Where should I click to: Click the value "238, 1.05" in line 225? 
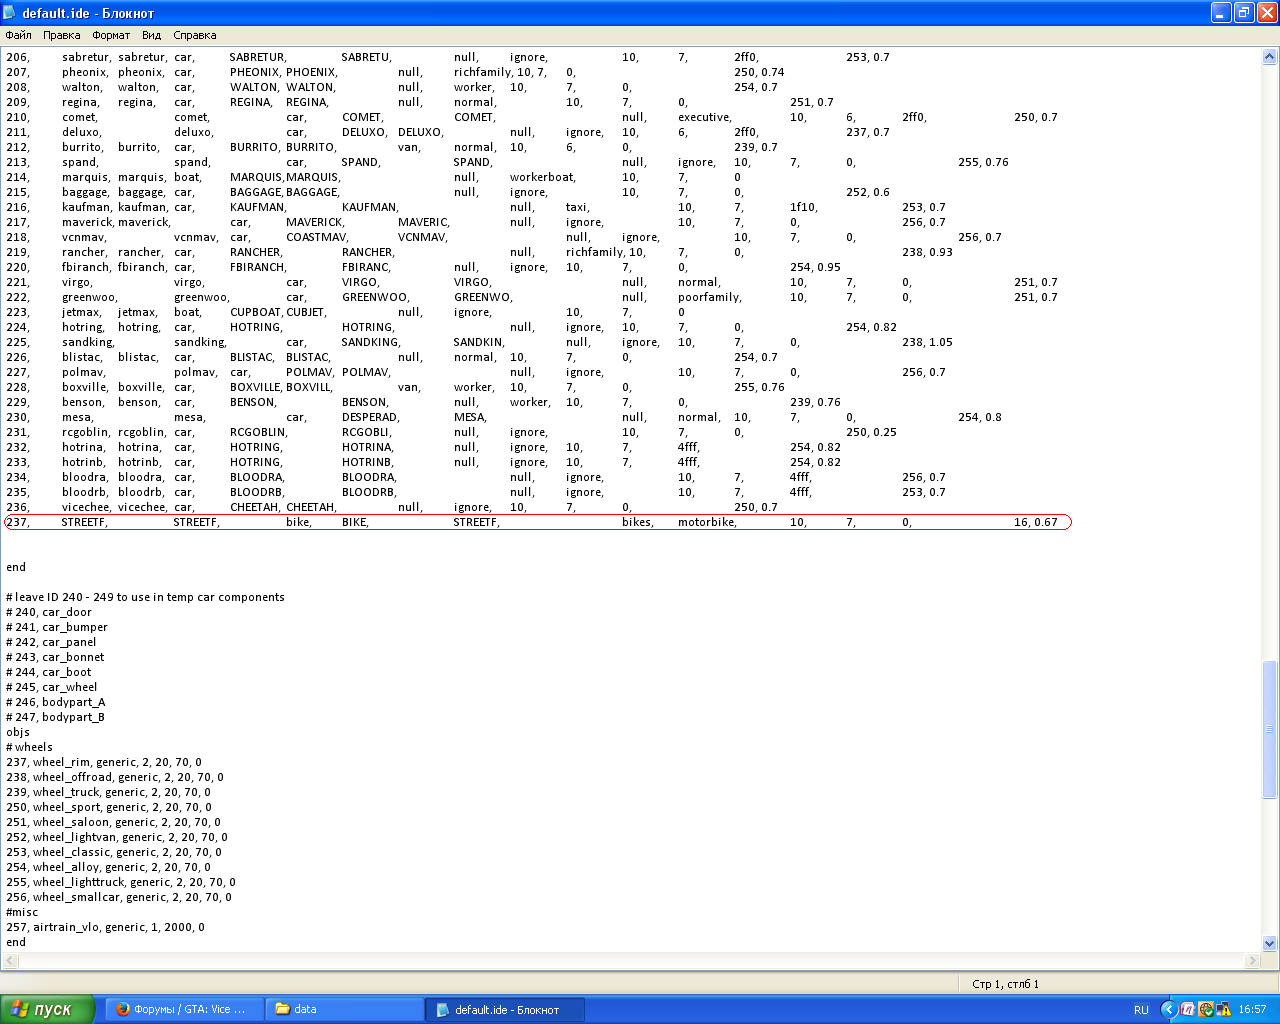click(927, 342)
